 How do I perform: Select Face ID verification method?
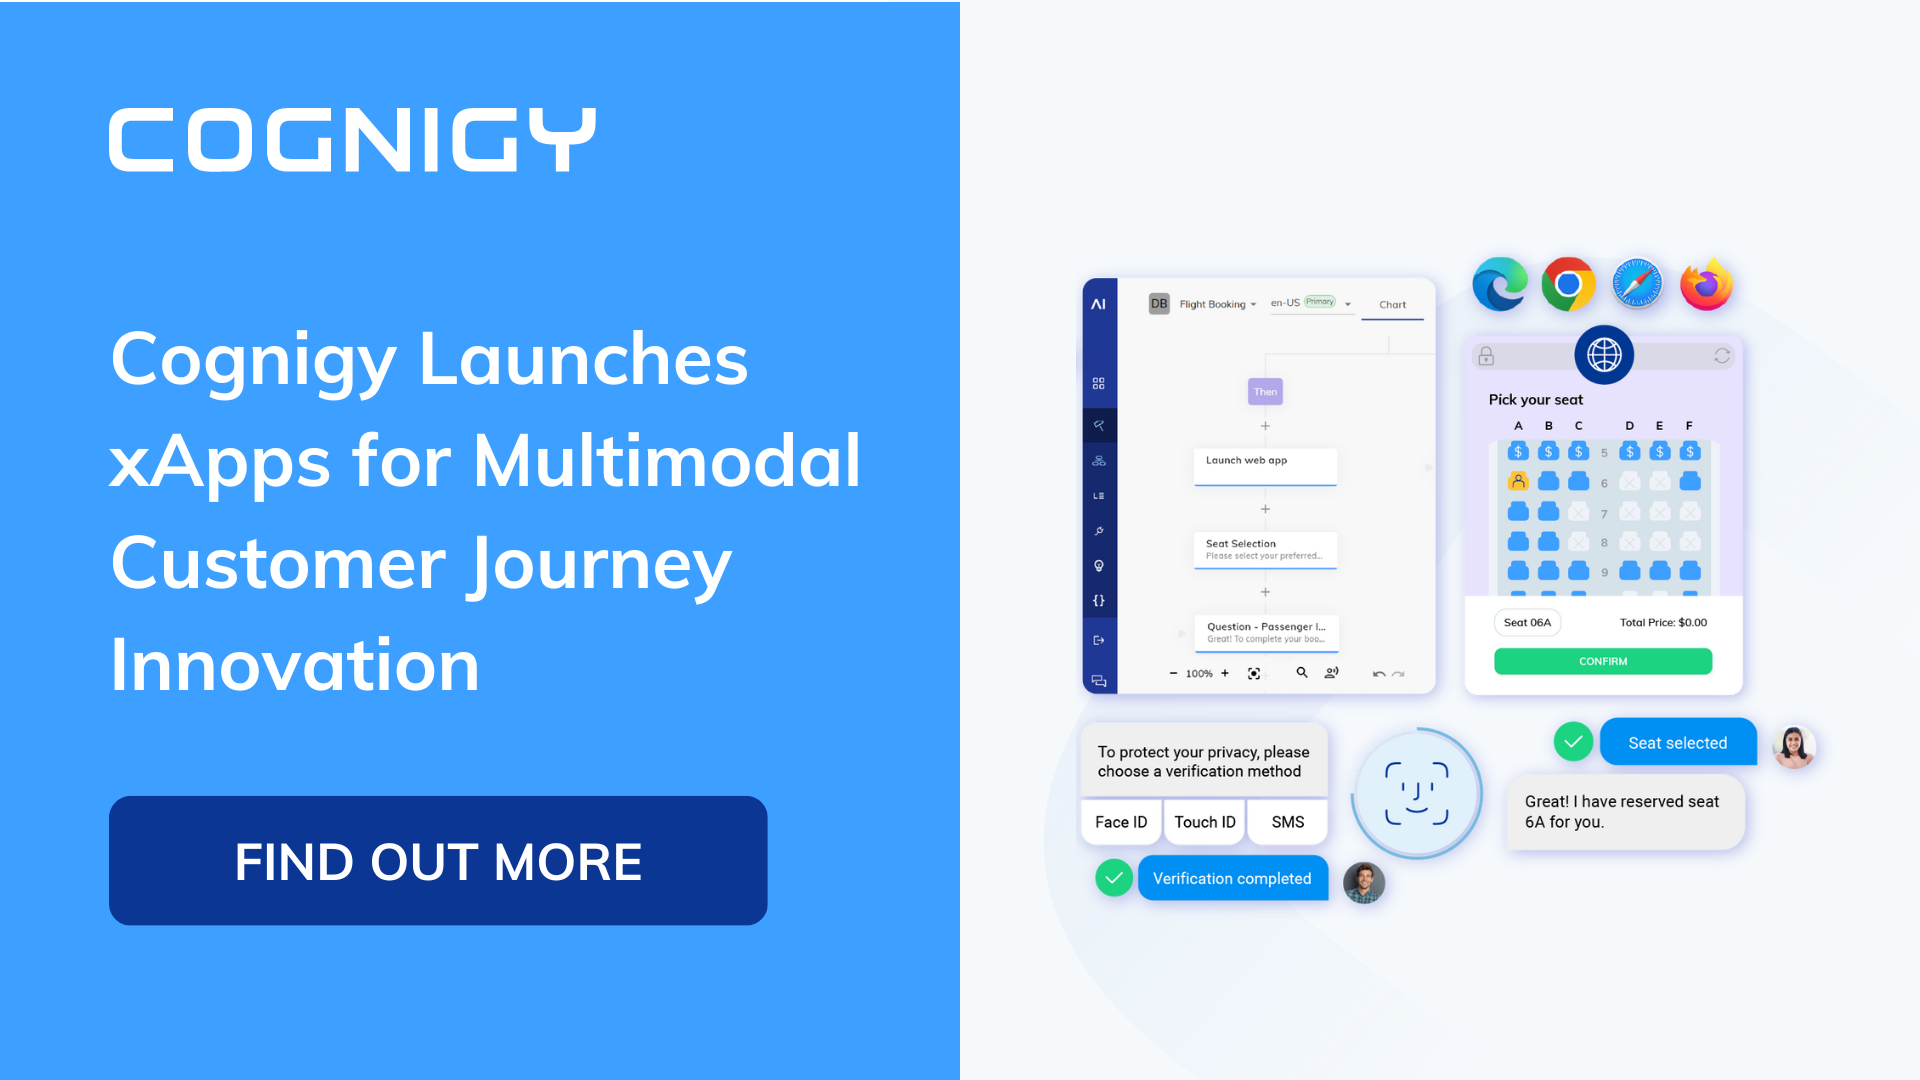pos(1120,822)
